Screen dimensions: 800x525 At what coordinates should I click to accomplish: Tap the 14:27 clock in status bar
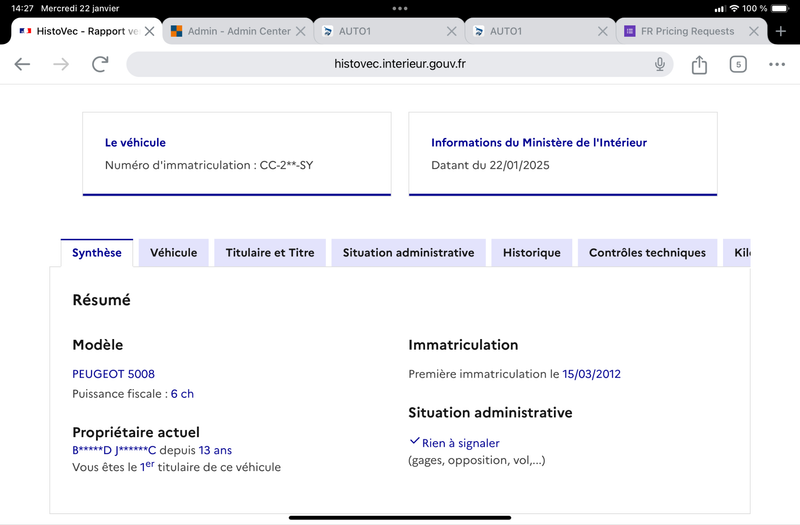pyautogui.click(x=22, y=8)
